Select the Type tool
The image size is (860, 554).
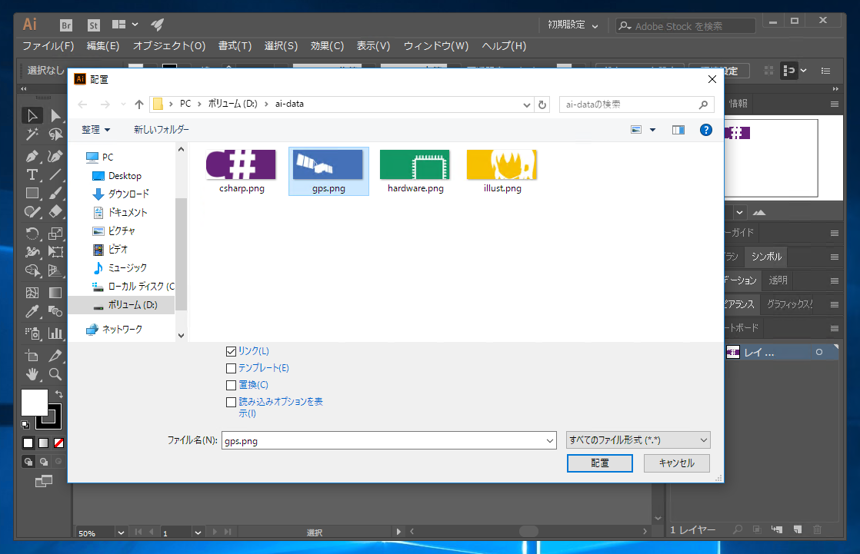click(32, 175)
